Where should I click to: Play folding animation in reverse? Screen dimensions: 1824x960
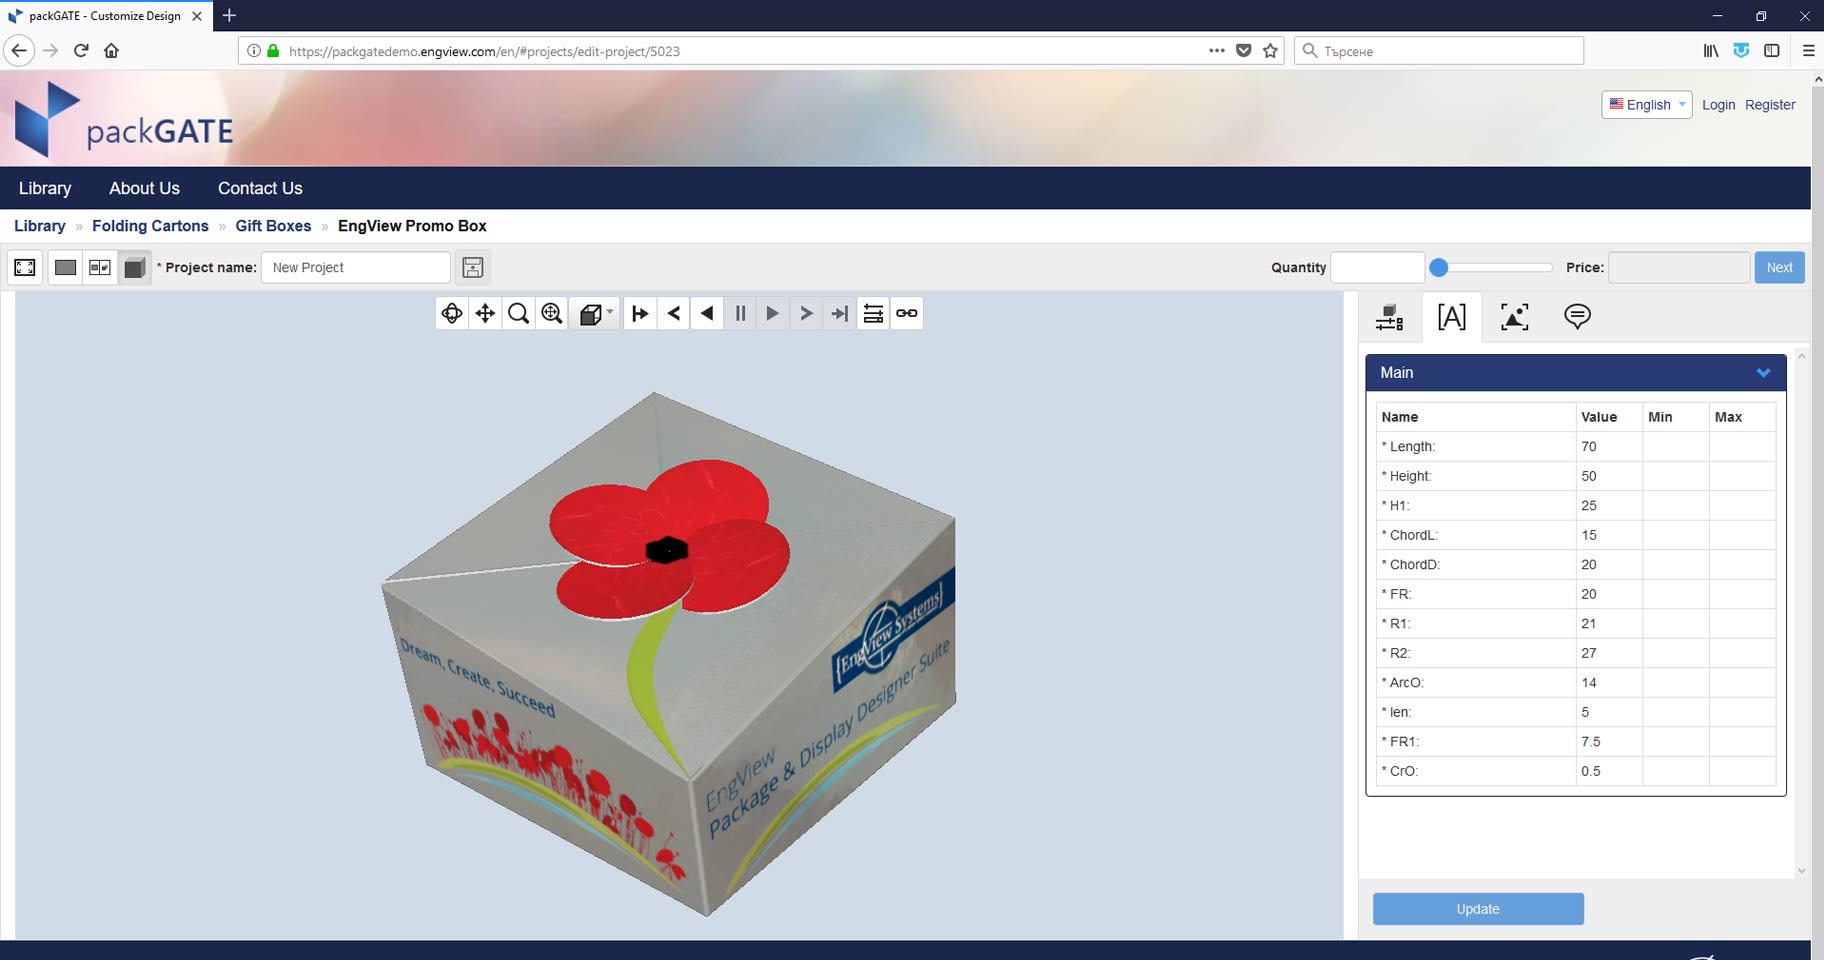coord(707,313)
